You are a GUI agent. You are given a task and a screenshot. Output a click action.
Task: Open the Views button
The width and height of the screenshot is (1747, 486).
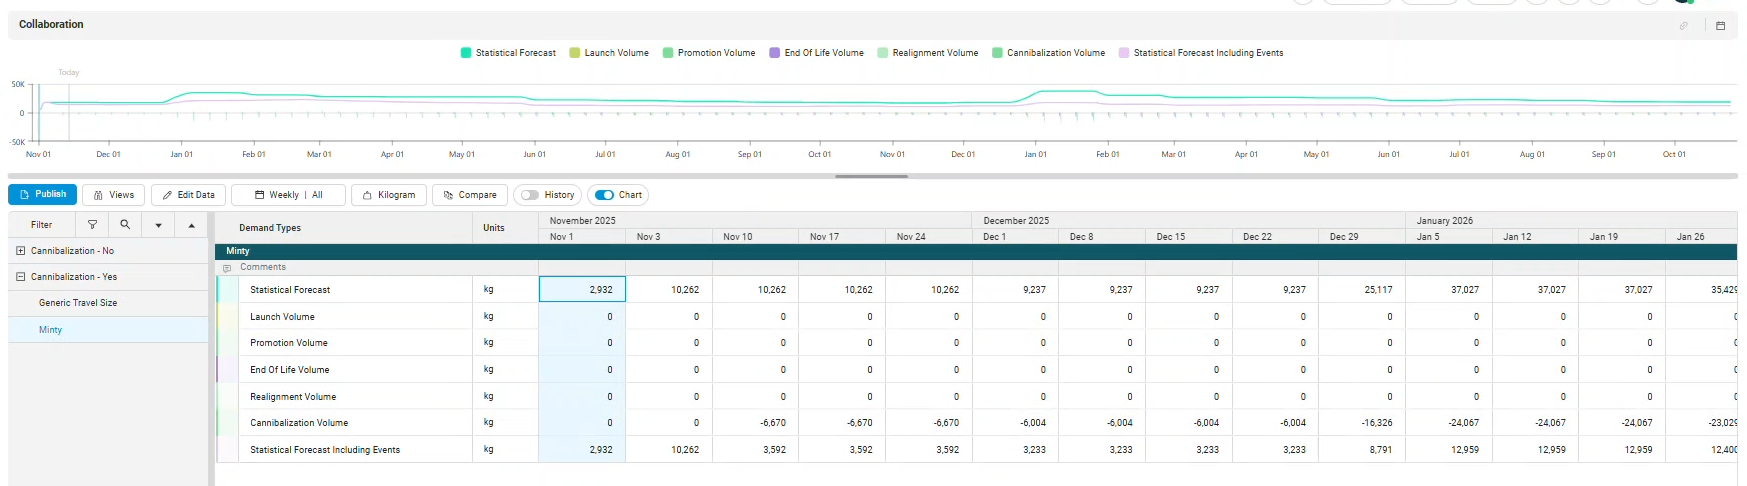coord(114,195)
